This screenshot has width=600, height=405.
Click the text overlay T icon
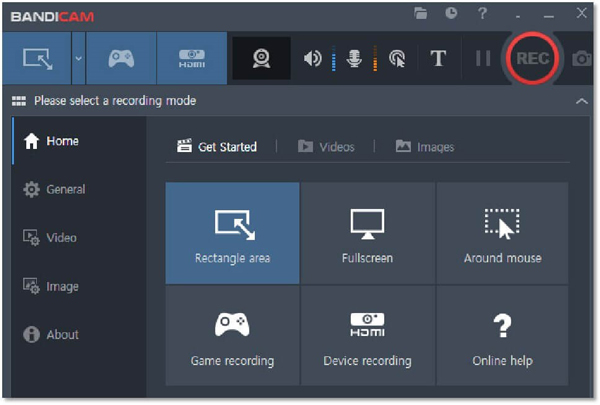(x=438, y=59)
